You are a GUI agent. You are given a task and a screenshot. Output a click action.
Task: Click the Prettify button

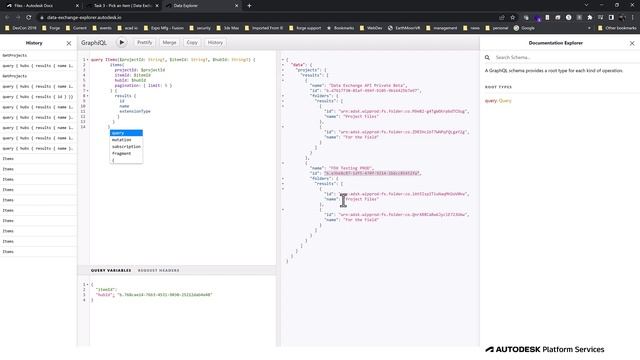(x=144, y=42)
